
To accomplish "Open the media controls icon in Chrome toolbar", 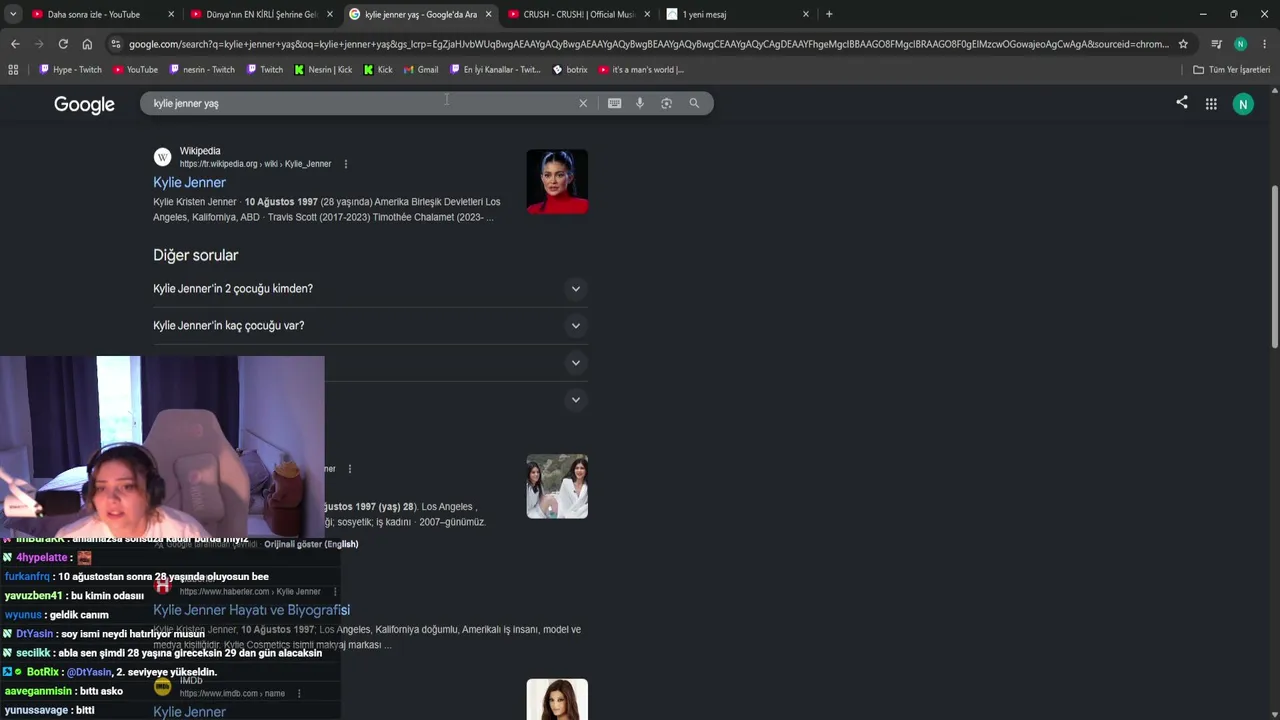I will point(1216,44).
